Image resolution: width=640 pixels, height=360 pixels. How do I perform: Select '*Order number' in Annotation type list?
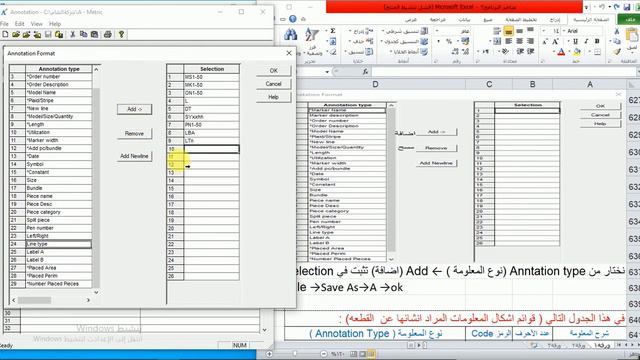click(x=58, y=77)
